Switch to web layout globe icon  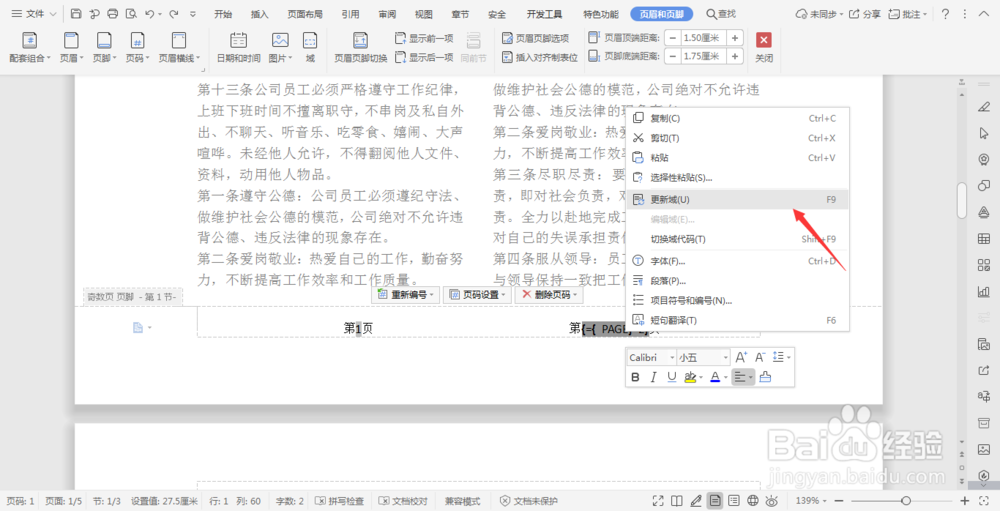click(753, 501)
